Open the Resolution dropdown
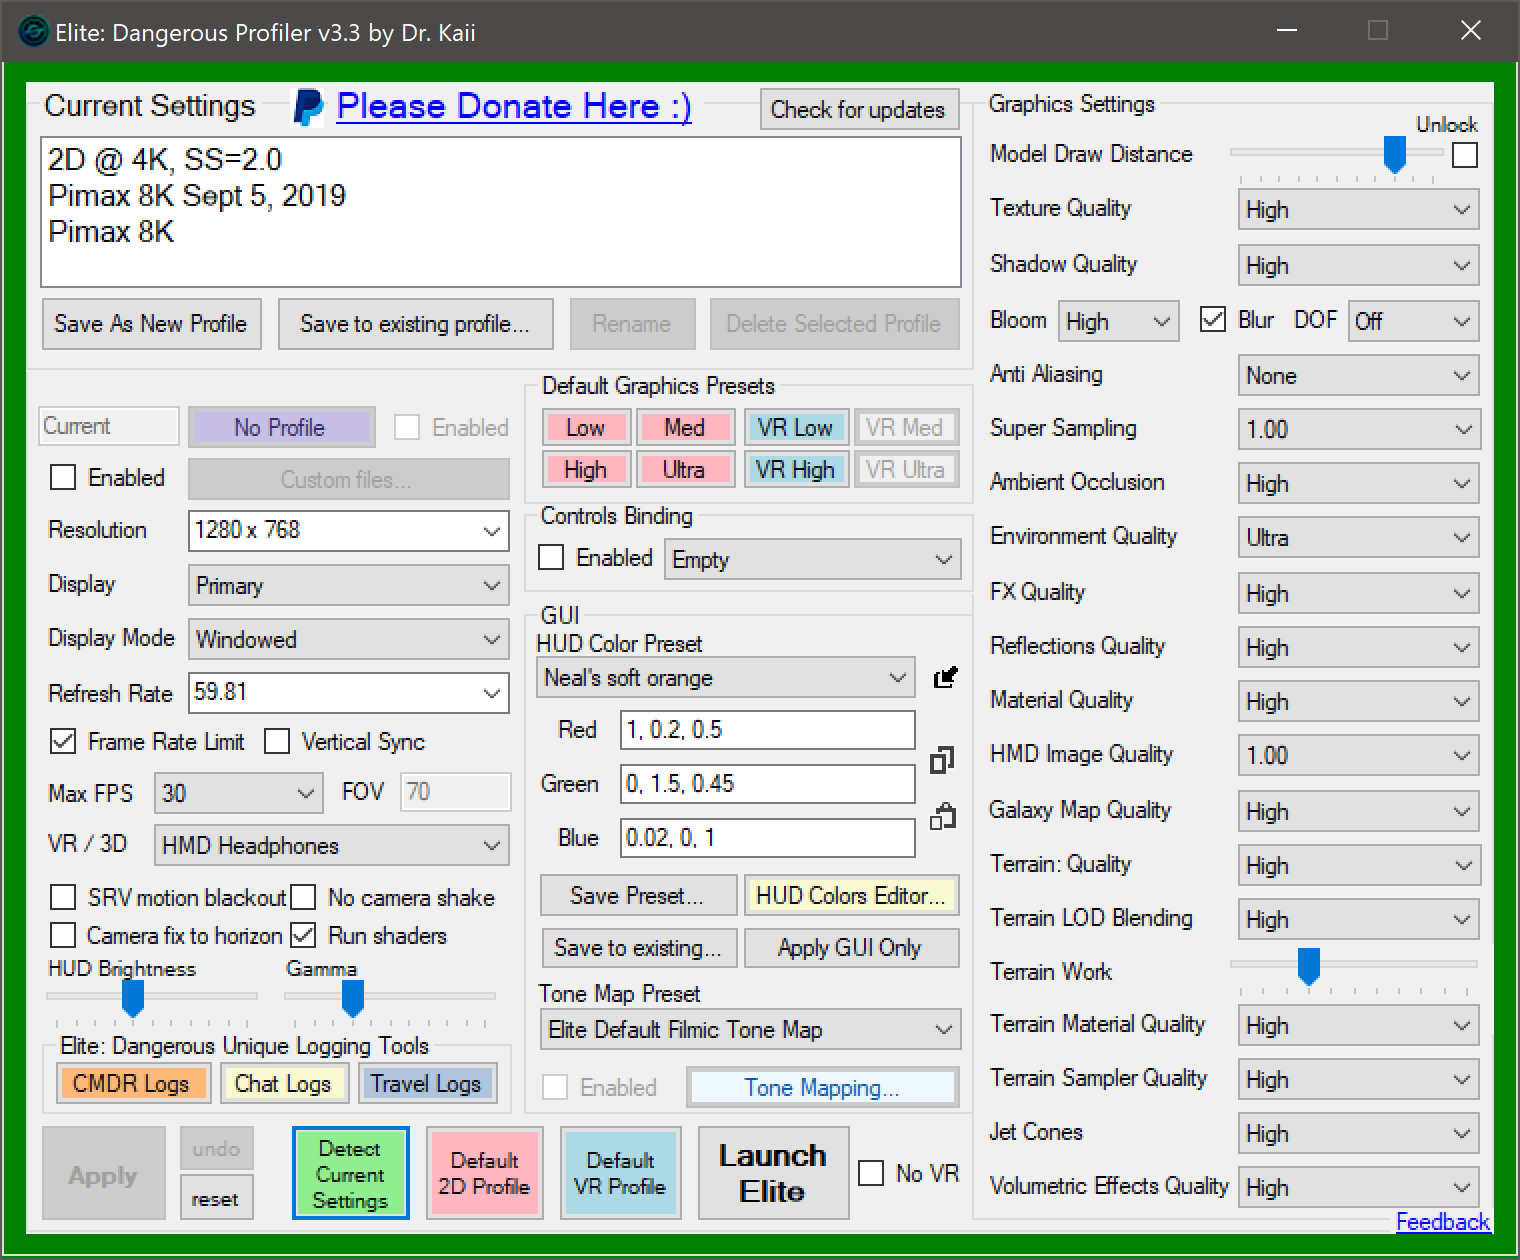Viewport: 1520px width, 1260px height. pos(348,530)
